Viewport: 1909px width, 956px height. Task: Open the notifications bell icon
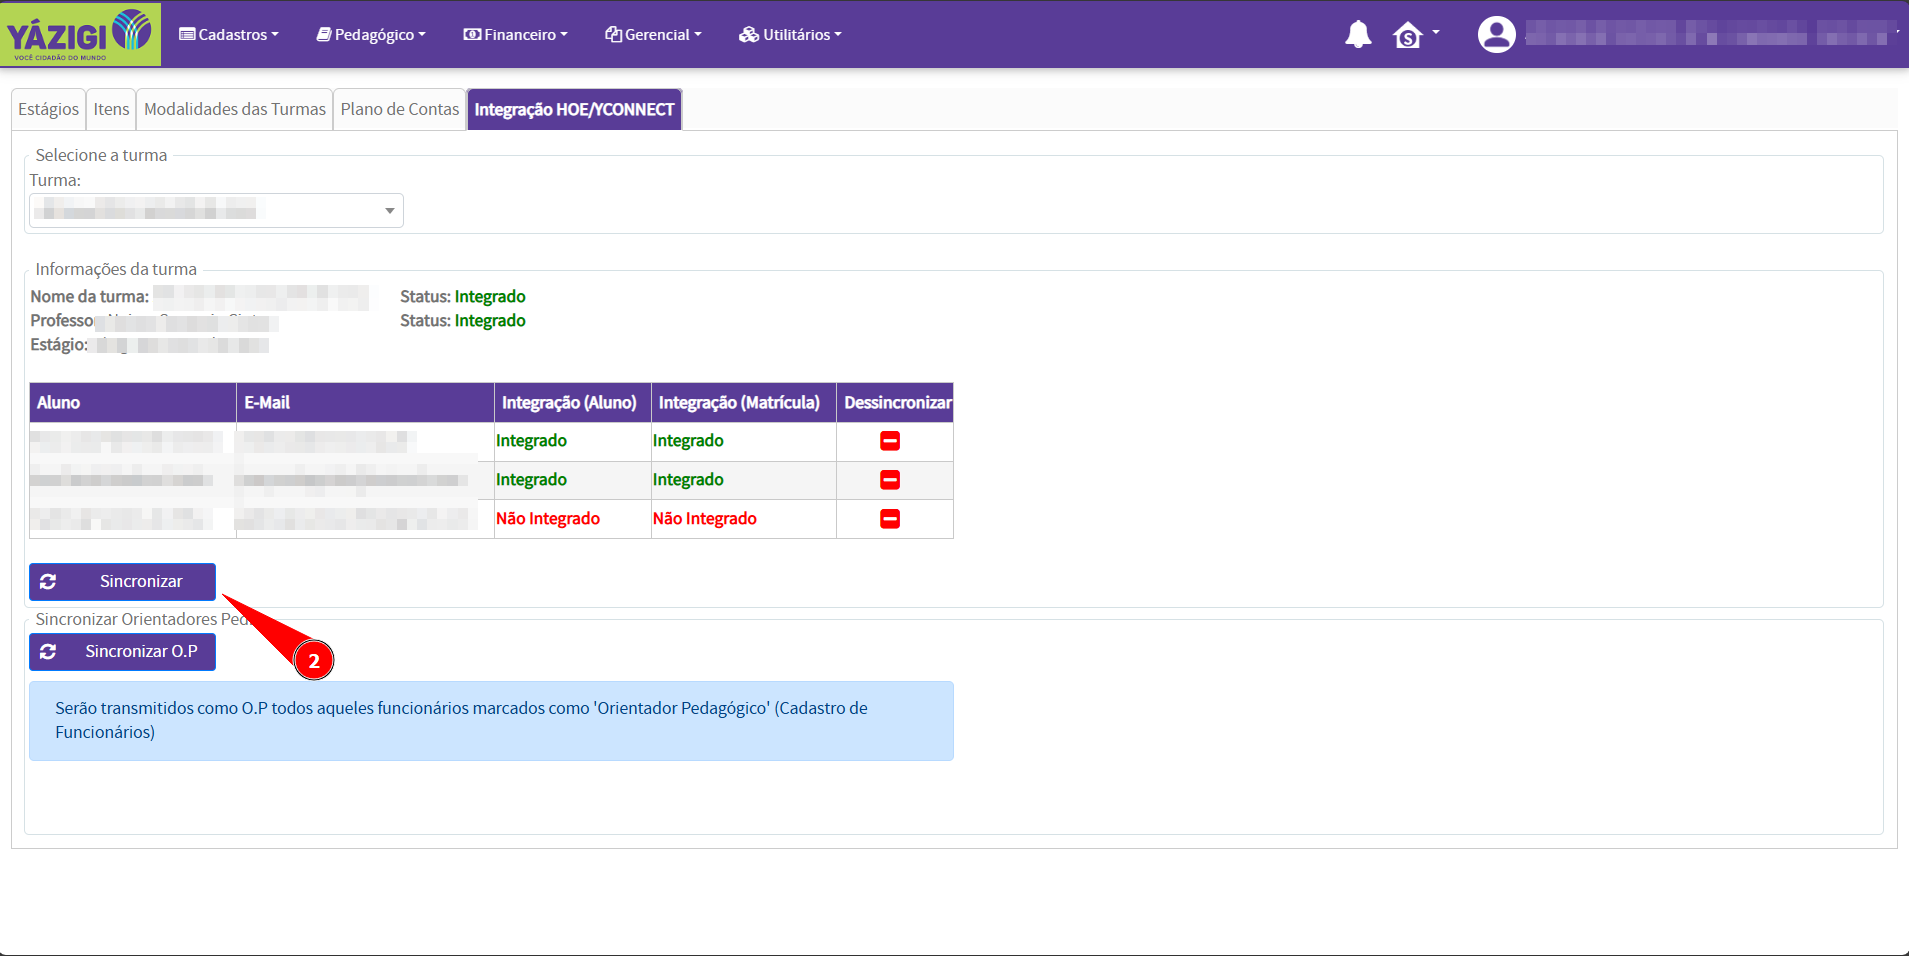(x=1357, y=35)
